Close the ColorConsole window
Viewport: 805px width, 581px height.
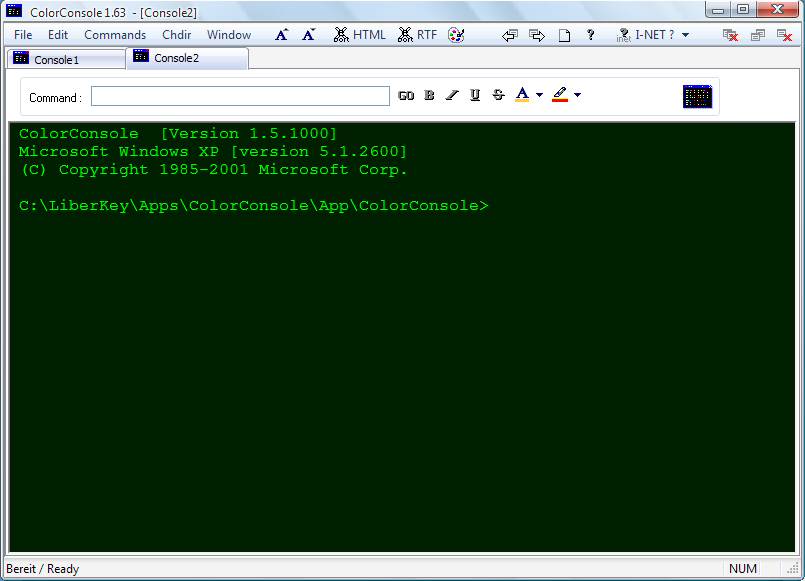pyautogui.click(x=777, y=10)
